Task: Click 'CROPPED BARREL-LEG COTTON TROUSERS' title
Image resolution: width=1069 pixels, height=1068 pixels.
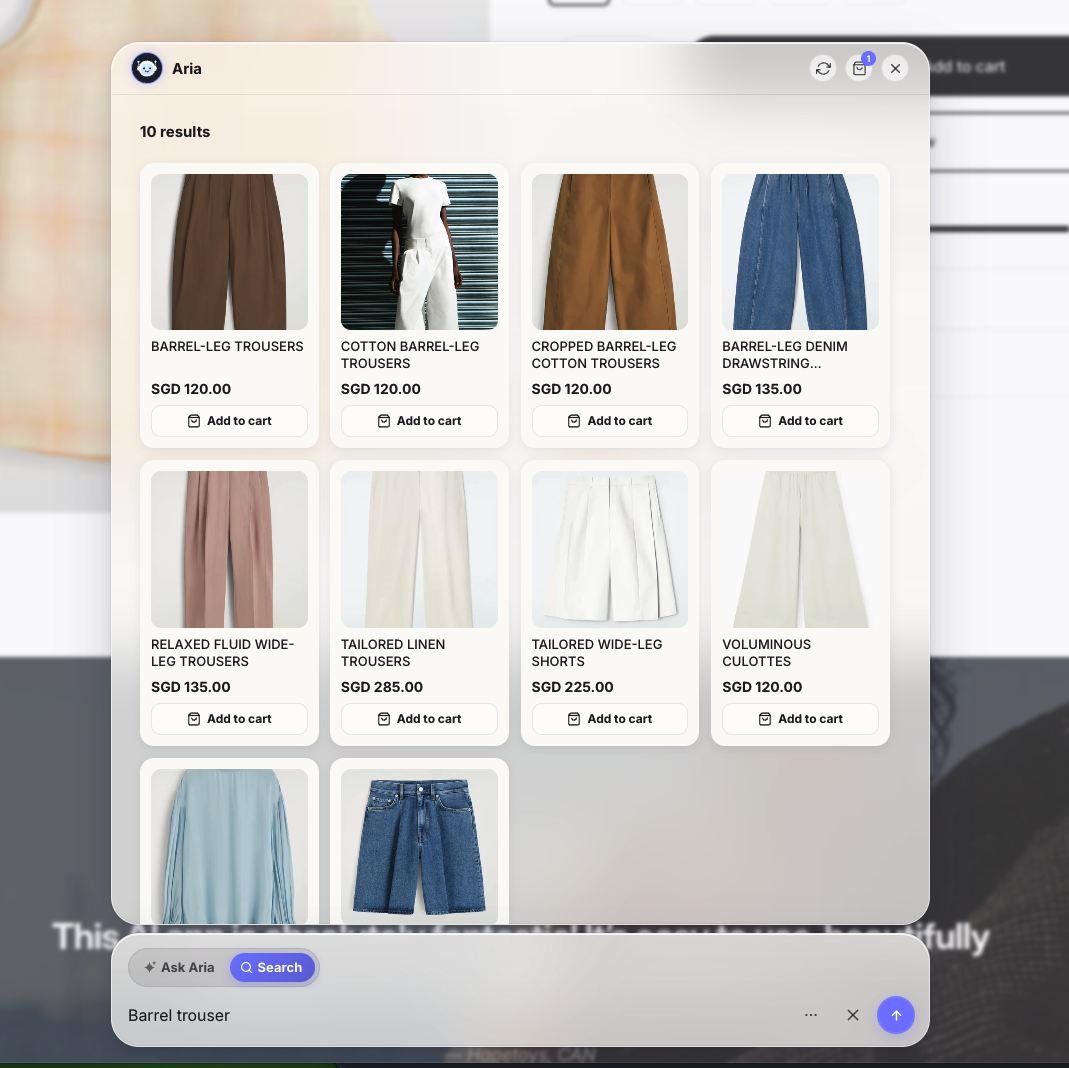Action: 604,354
